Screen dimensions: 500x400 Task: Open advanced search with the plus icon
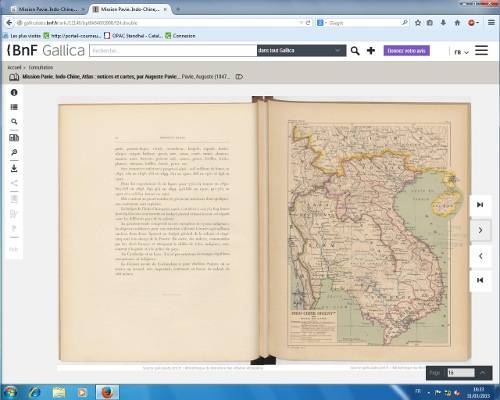coord(371,51)
